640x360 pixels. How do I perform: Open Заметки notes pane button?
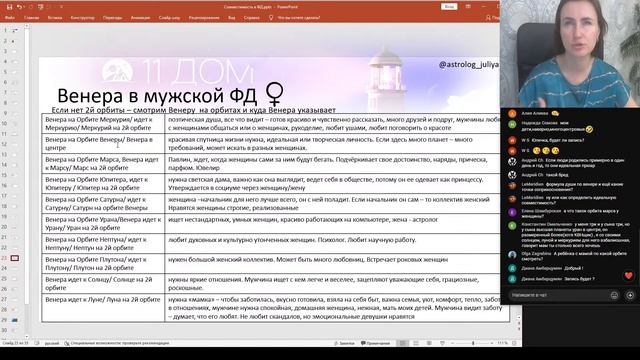tap(344, 343)
